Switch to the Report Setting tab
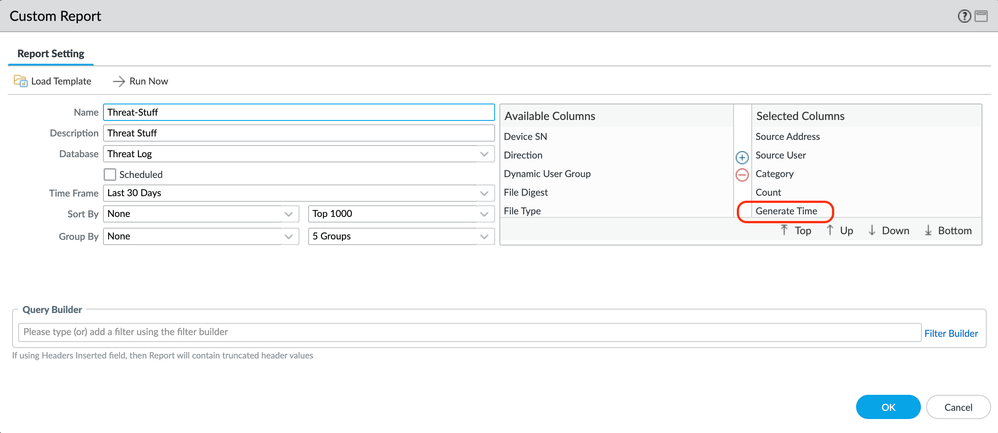The image size is (998, 433). coord(51,54)
